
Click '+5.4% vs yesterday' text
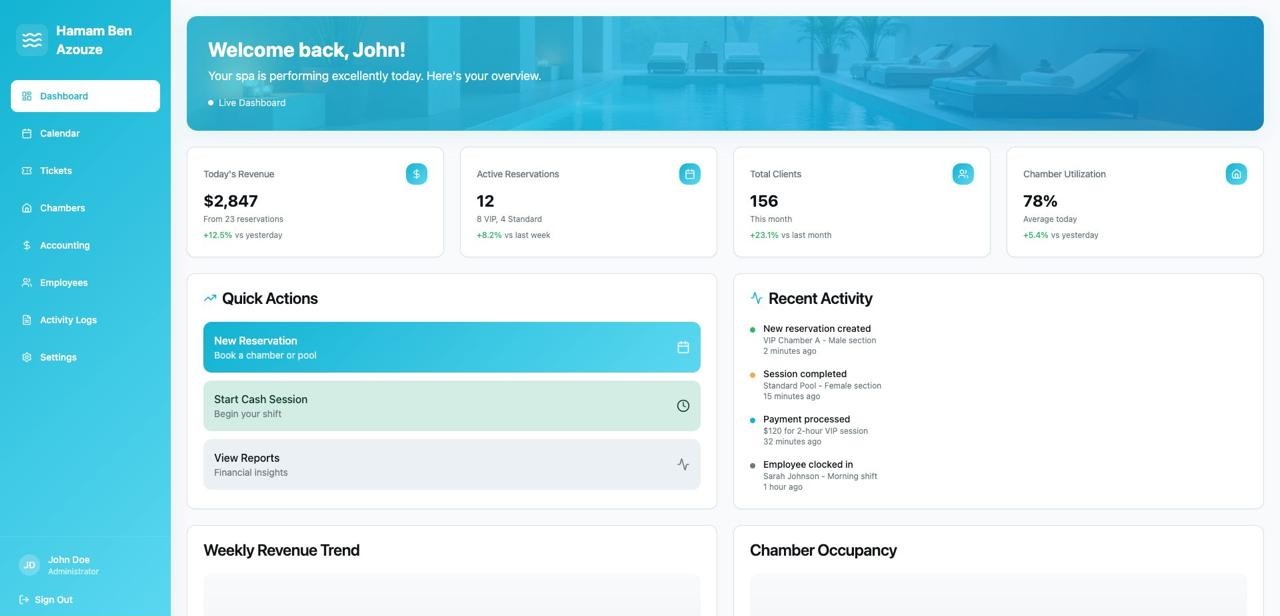pyautogui.click(x=1061, y=235)
